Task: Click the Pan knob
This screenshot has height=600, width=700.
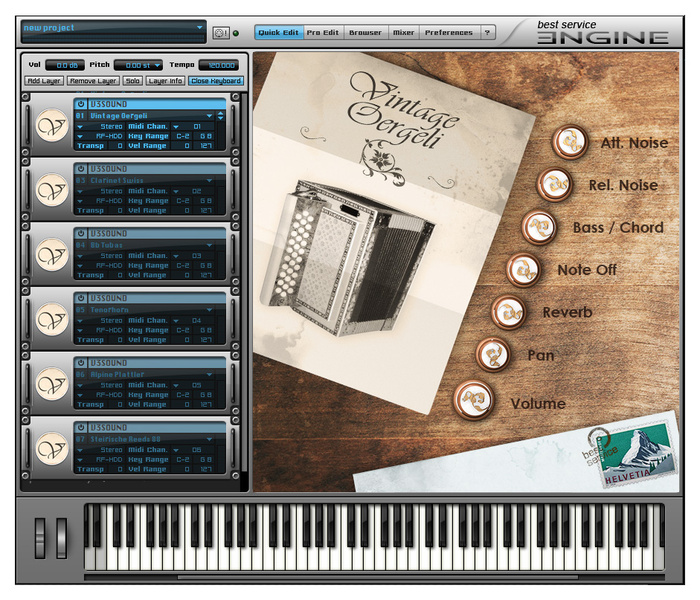Action: coord(493,355)
